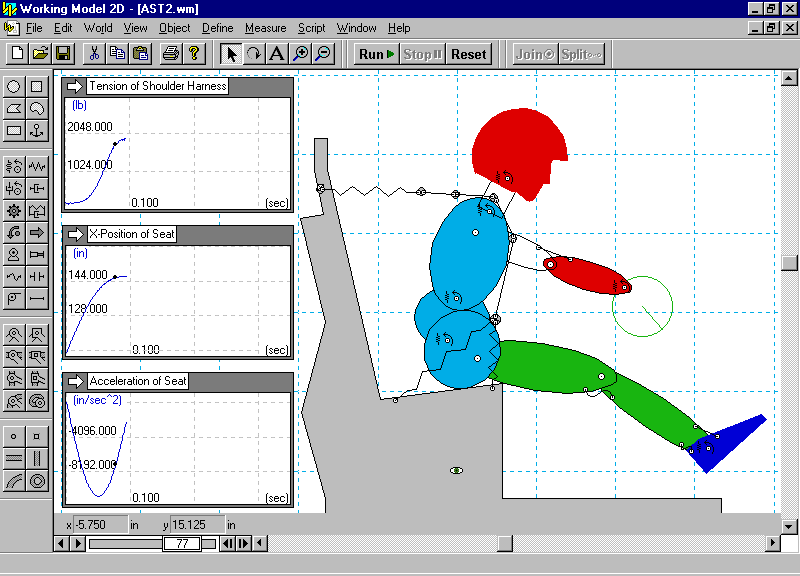Viewport: 800px width, 576px height.
Task: Select the Gear tool
Action: [x=14, y=211]
